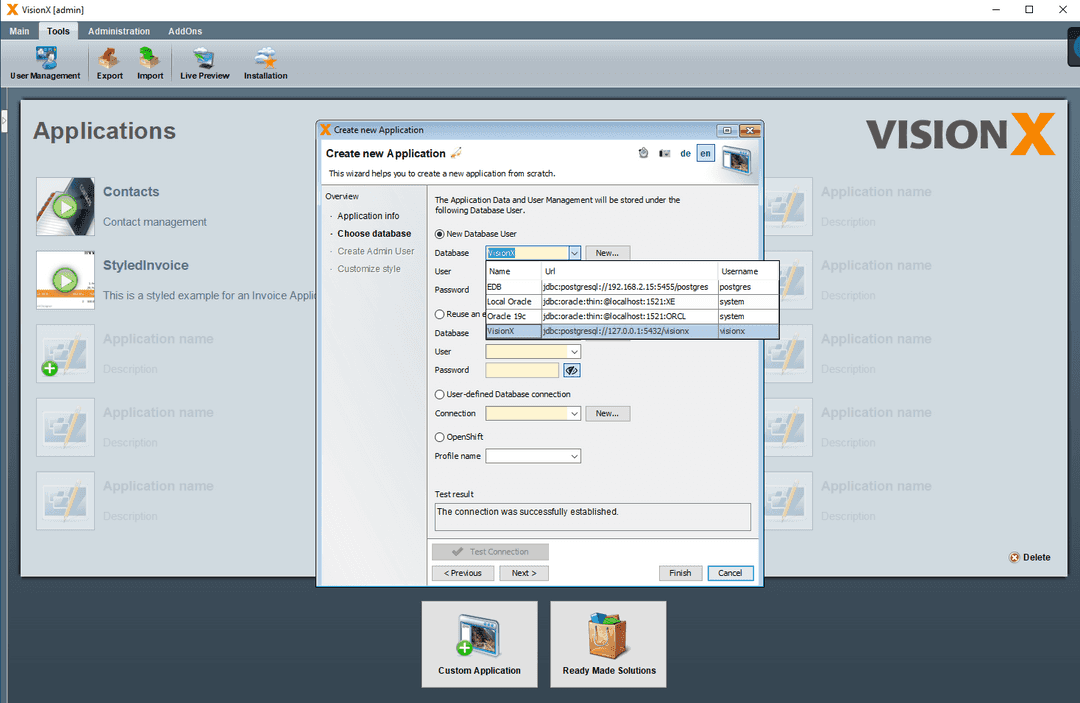Open the Database dropdown in the wizard
Image resolution: width=1080 pixels, height=703 pixels.
(573, 252)
